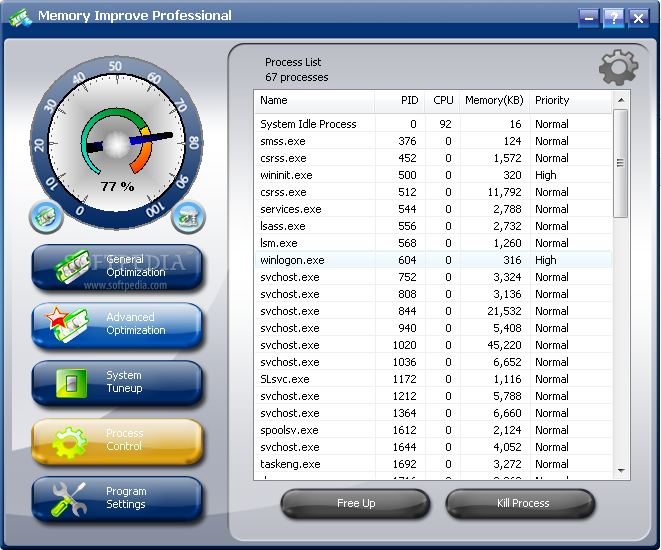Open Program Settings section
Viewport: 661px width, 550px height.
[117, 499]
